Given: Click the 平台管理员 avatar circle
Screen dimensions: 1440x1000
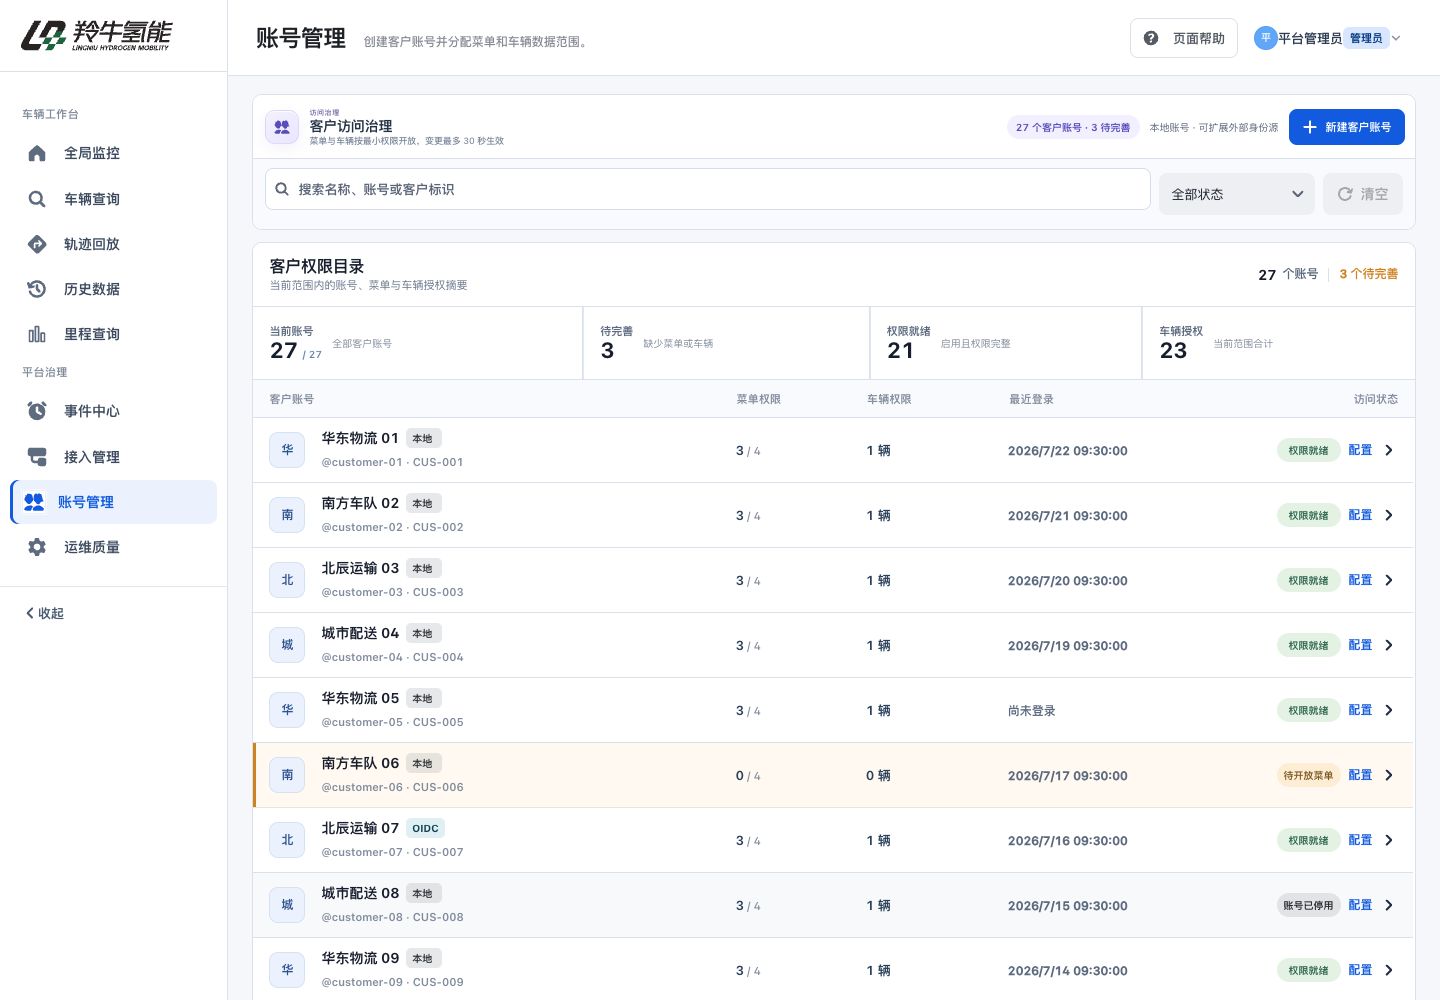Looking at the screenshot, I should (1265, 38).
